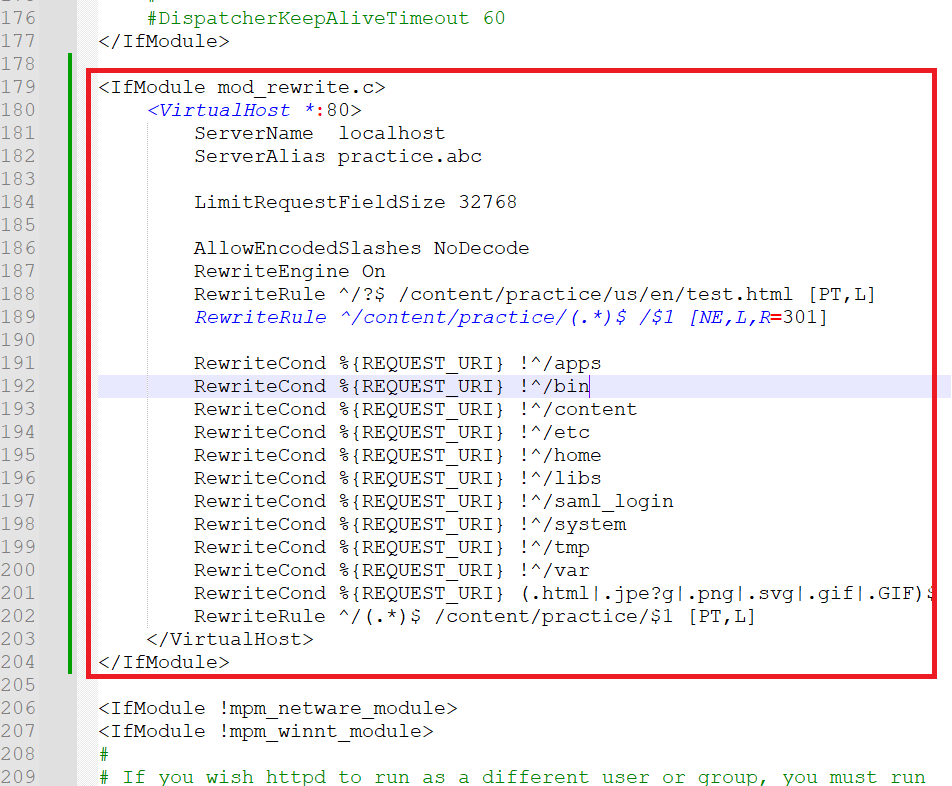Select the ServerAlias practice.abc line
The width and height of the screenshot is (952, 786).
click(337, 156)
